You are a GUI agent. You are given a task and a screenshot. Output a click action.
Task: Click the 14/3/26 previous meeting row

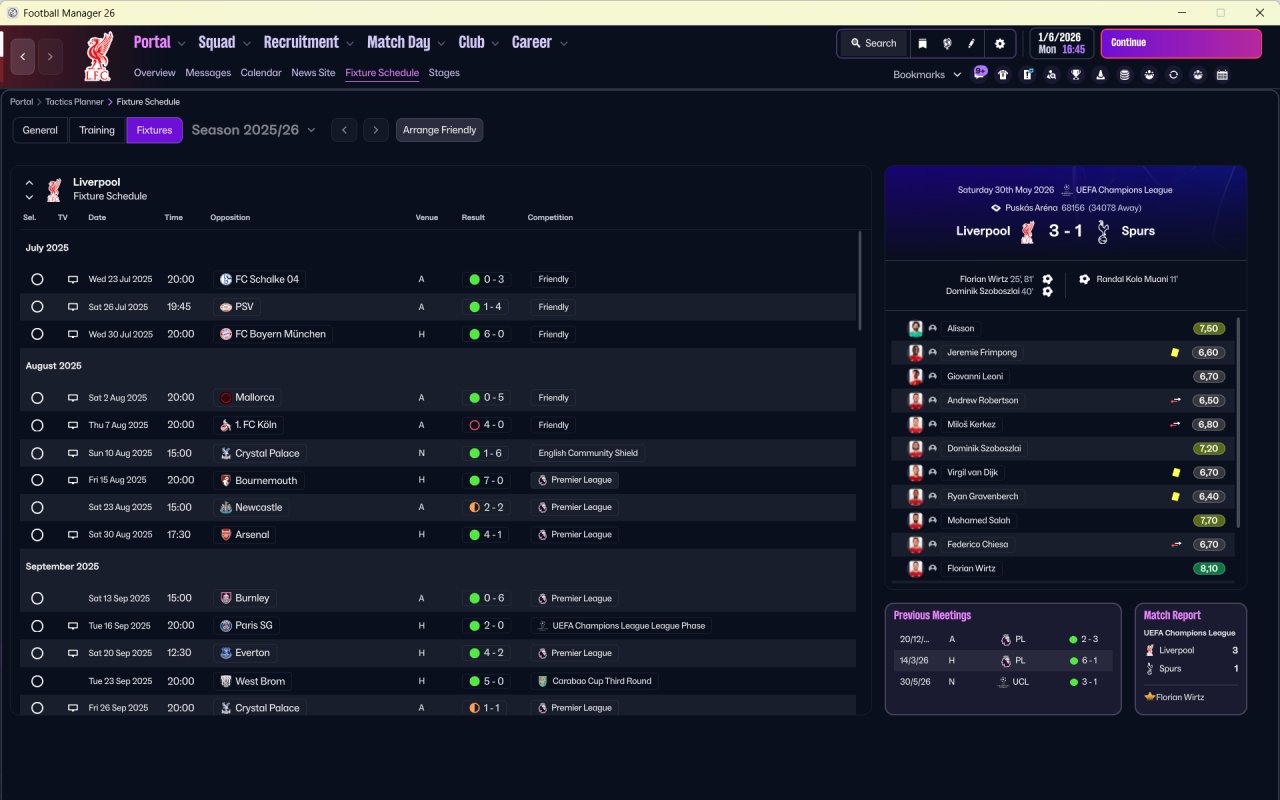[1002, 660]
